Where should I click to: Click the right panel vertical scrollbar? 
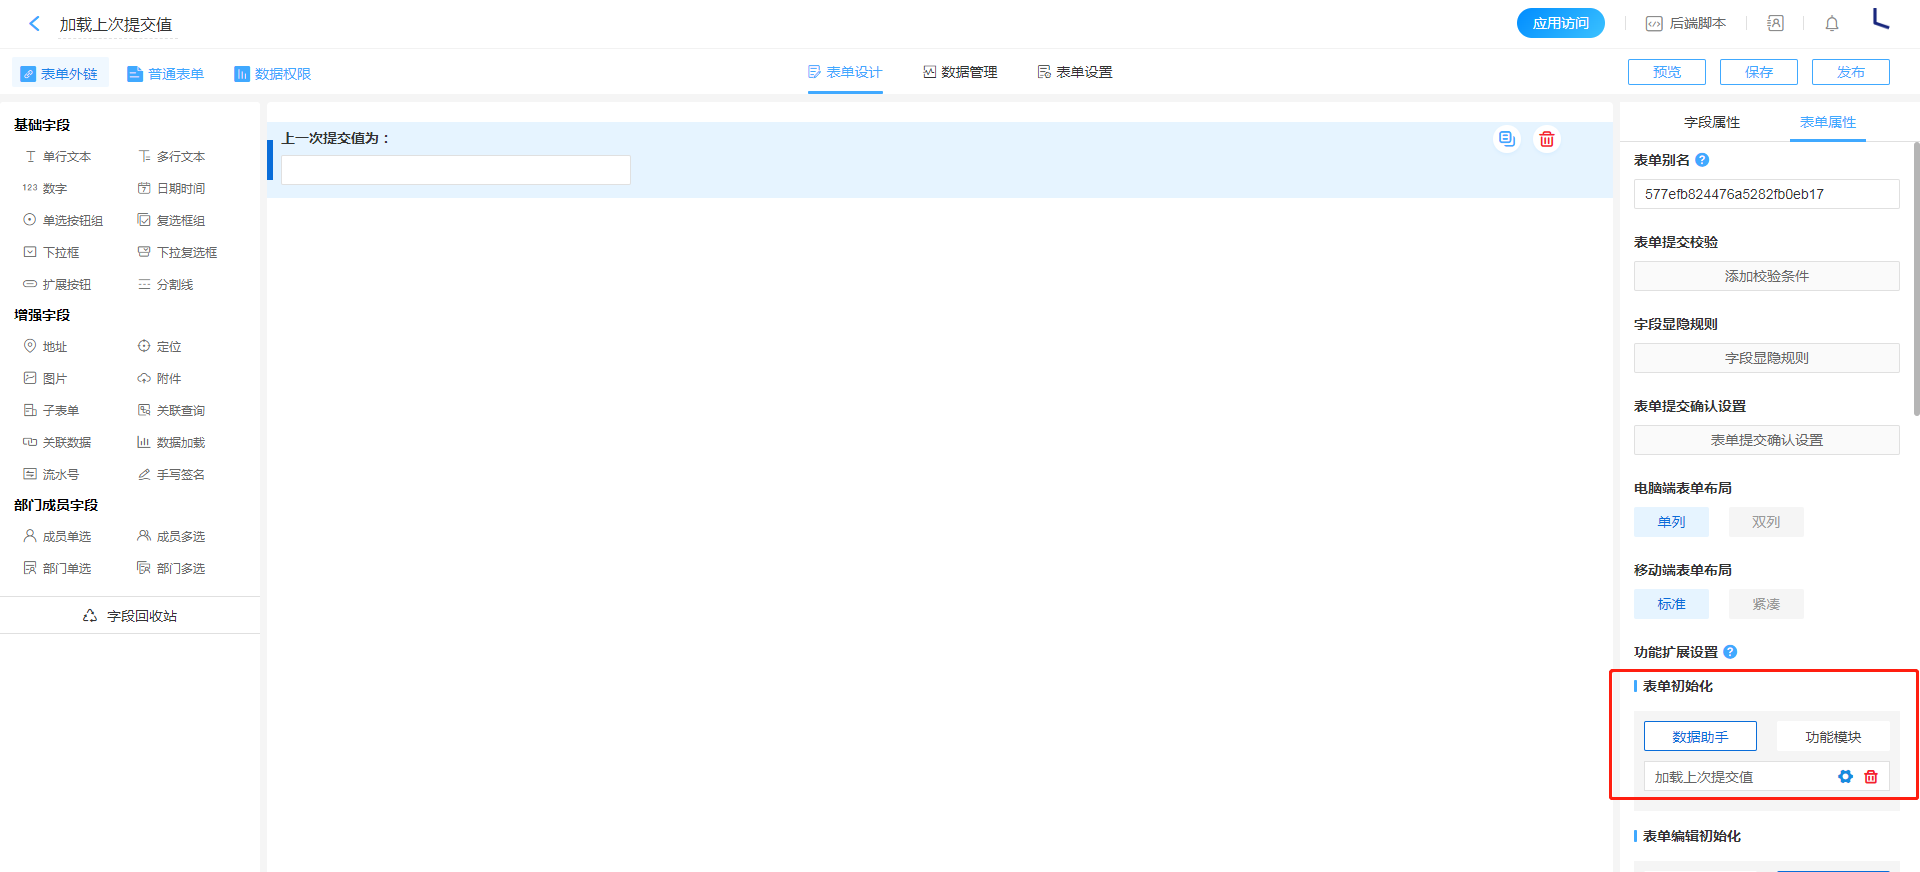pos(1916,280)
